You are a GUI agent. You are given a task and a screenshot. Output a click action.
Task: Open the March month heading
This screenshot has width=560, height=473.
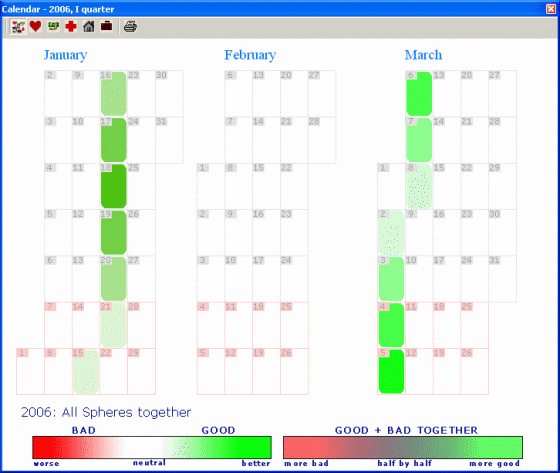(423, 55)
